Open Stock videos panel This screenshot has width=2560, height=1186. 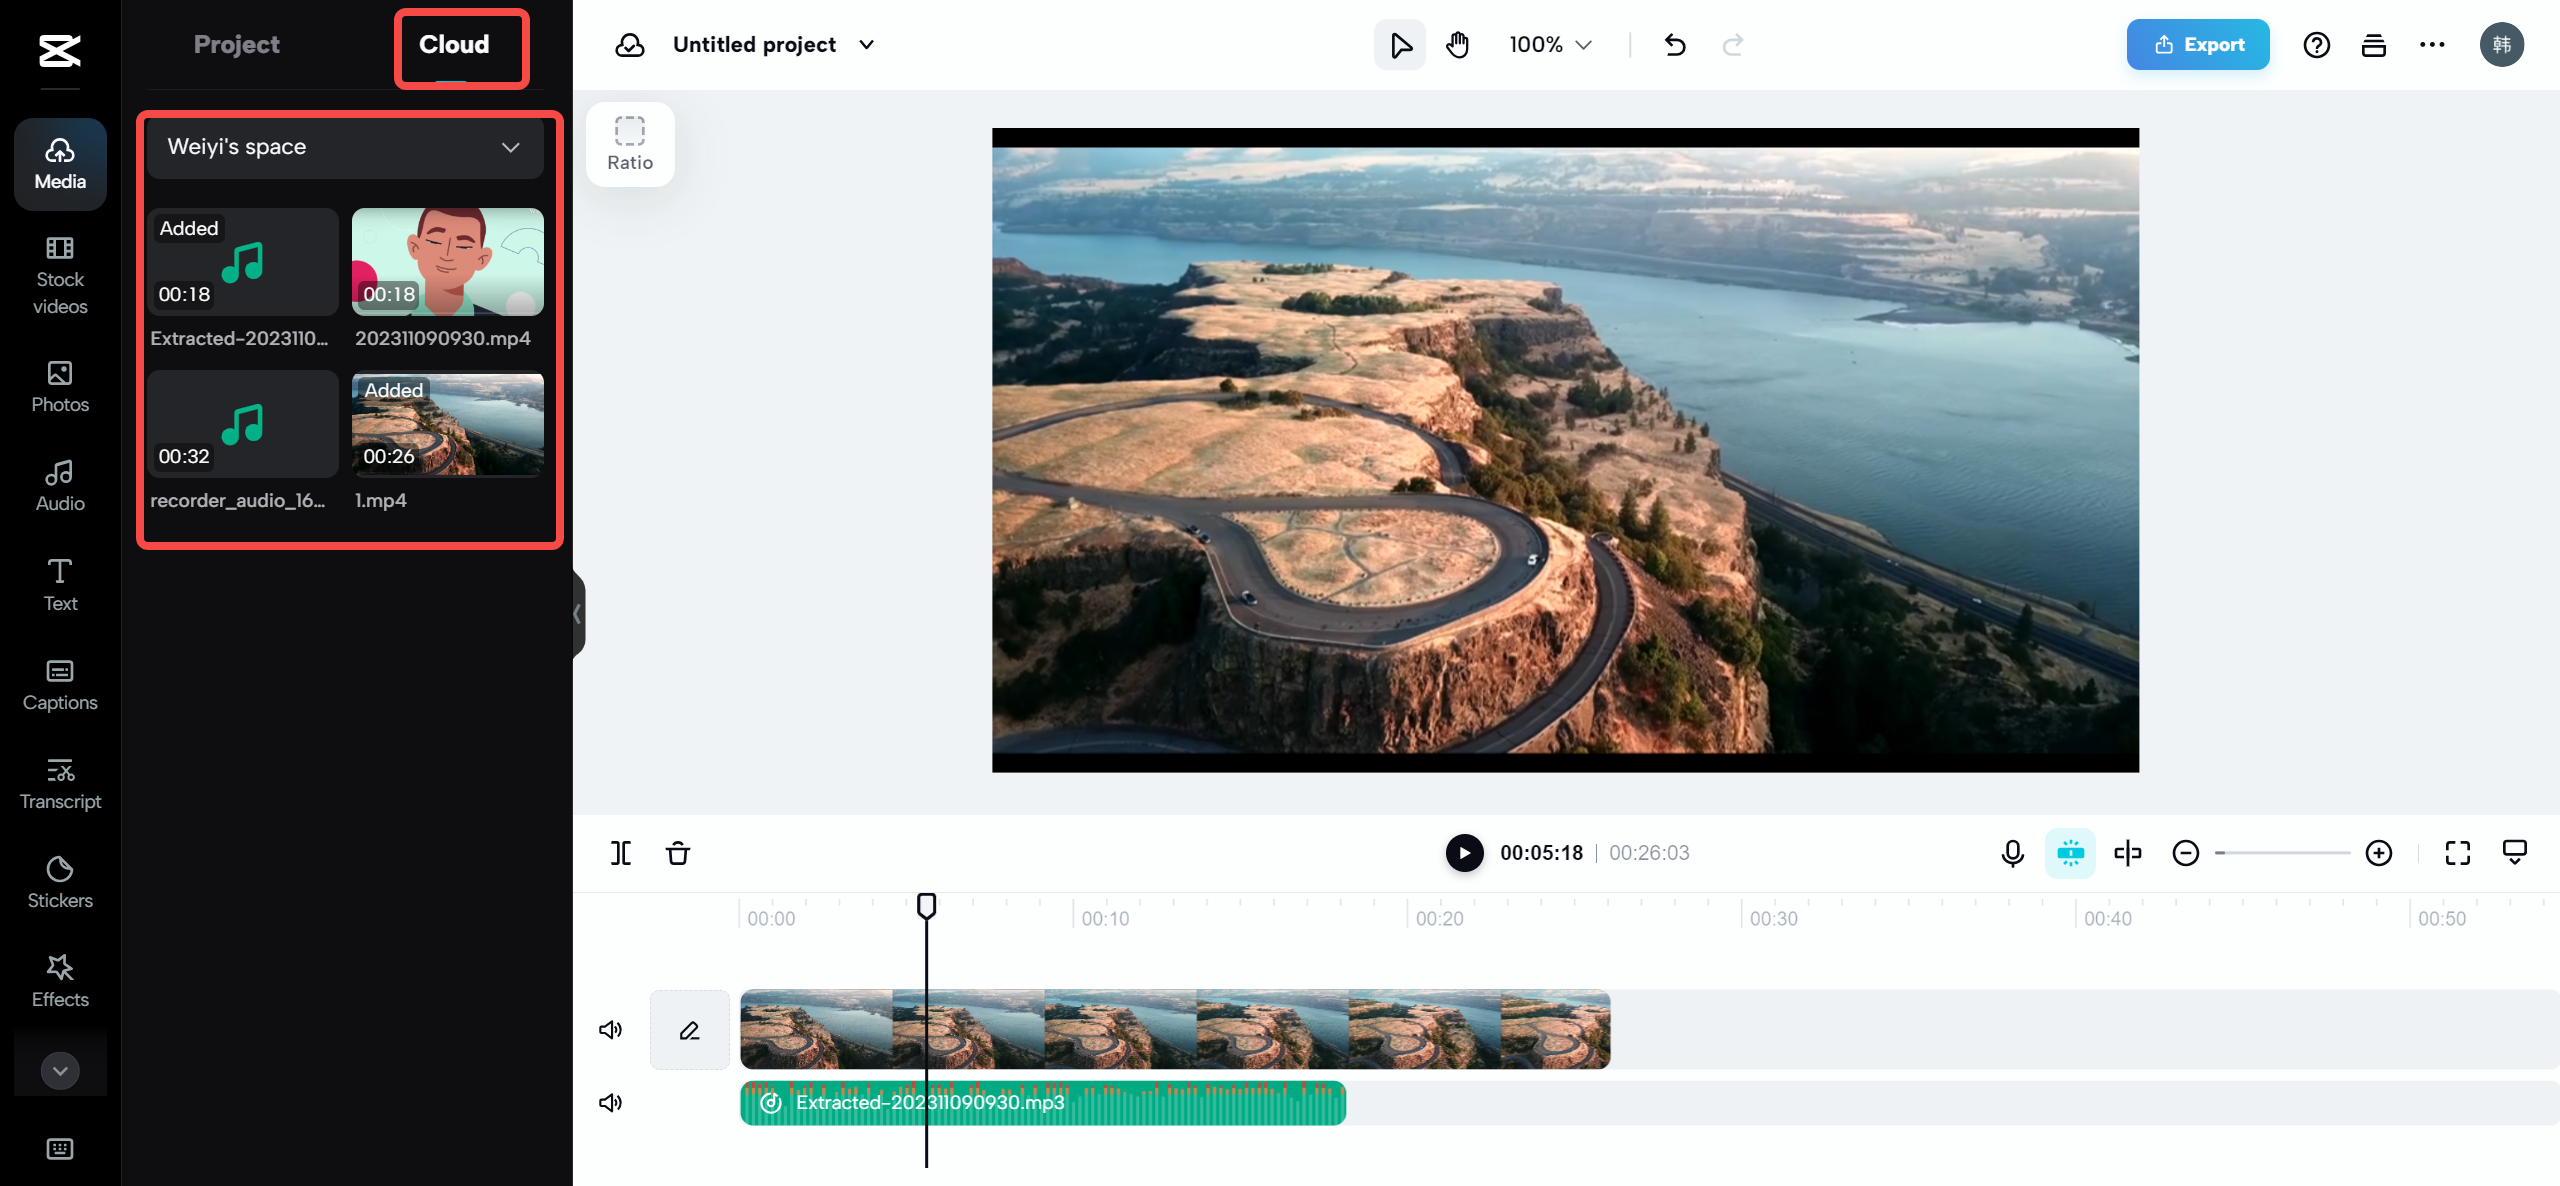coord(60,276)
